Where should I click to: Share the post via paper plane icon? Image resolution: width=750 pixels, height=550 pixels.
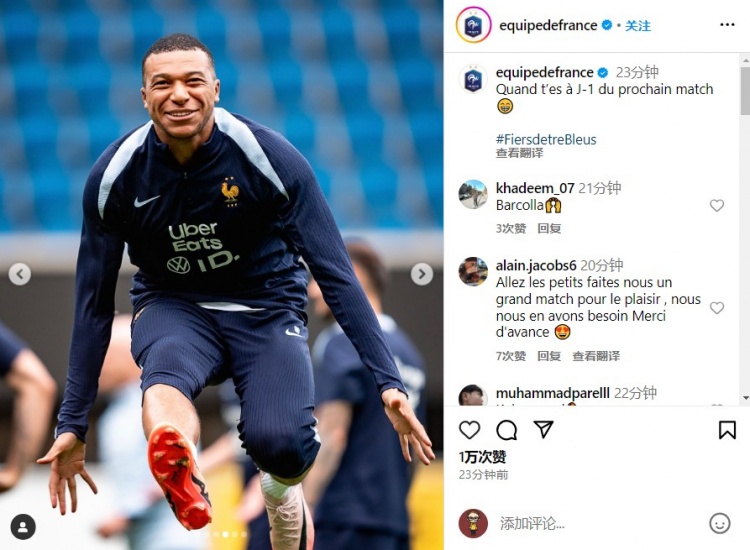point(543,429)
